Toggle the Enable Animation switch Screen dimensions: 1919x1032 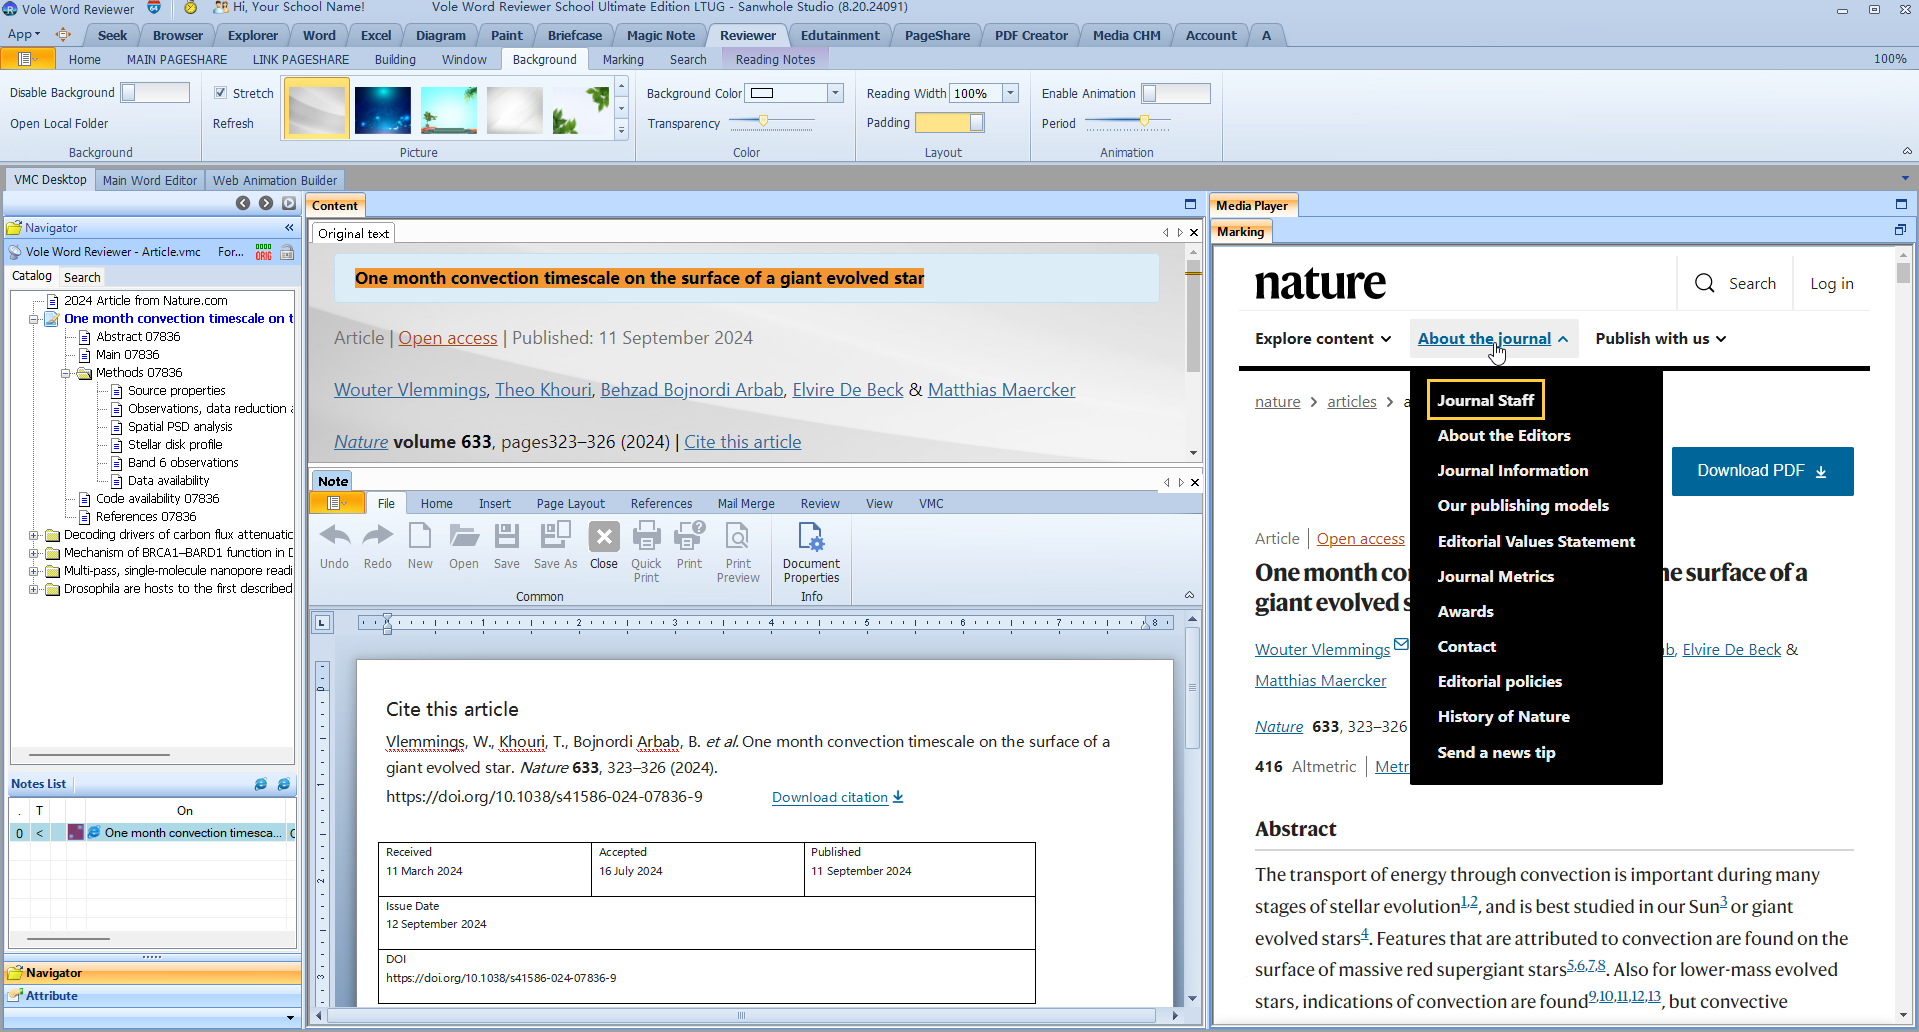coord(1176,93)
